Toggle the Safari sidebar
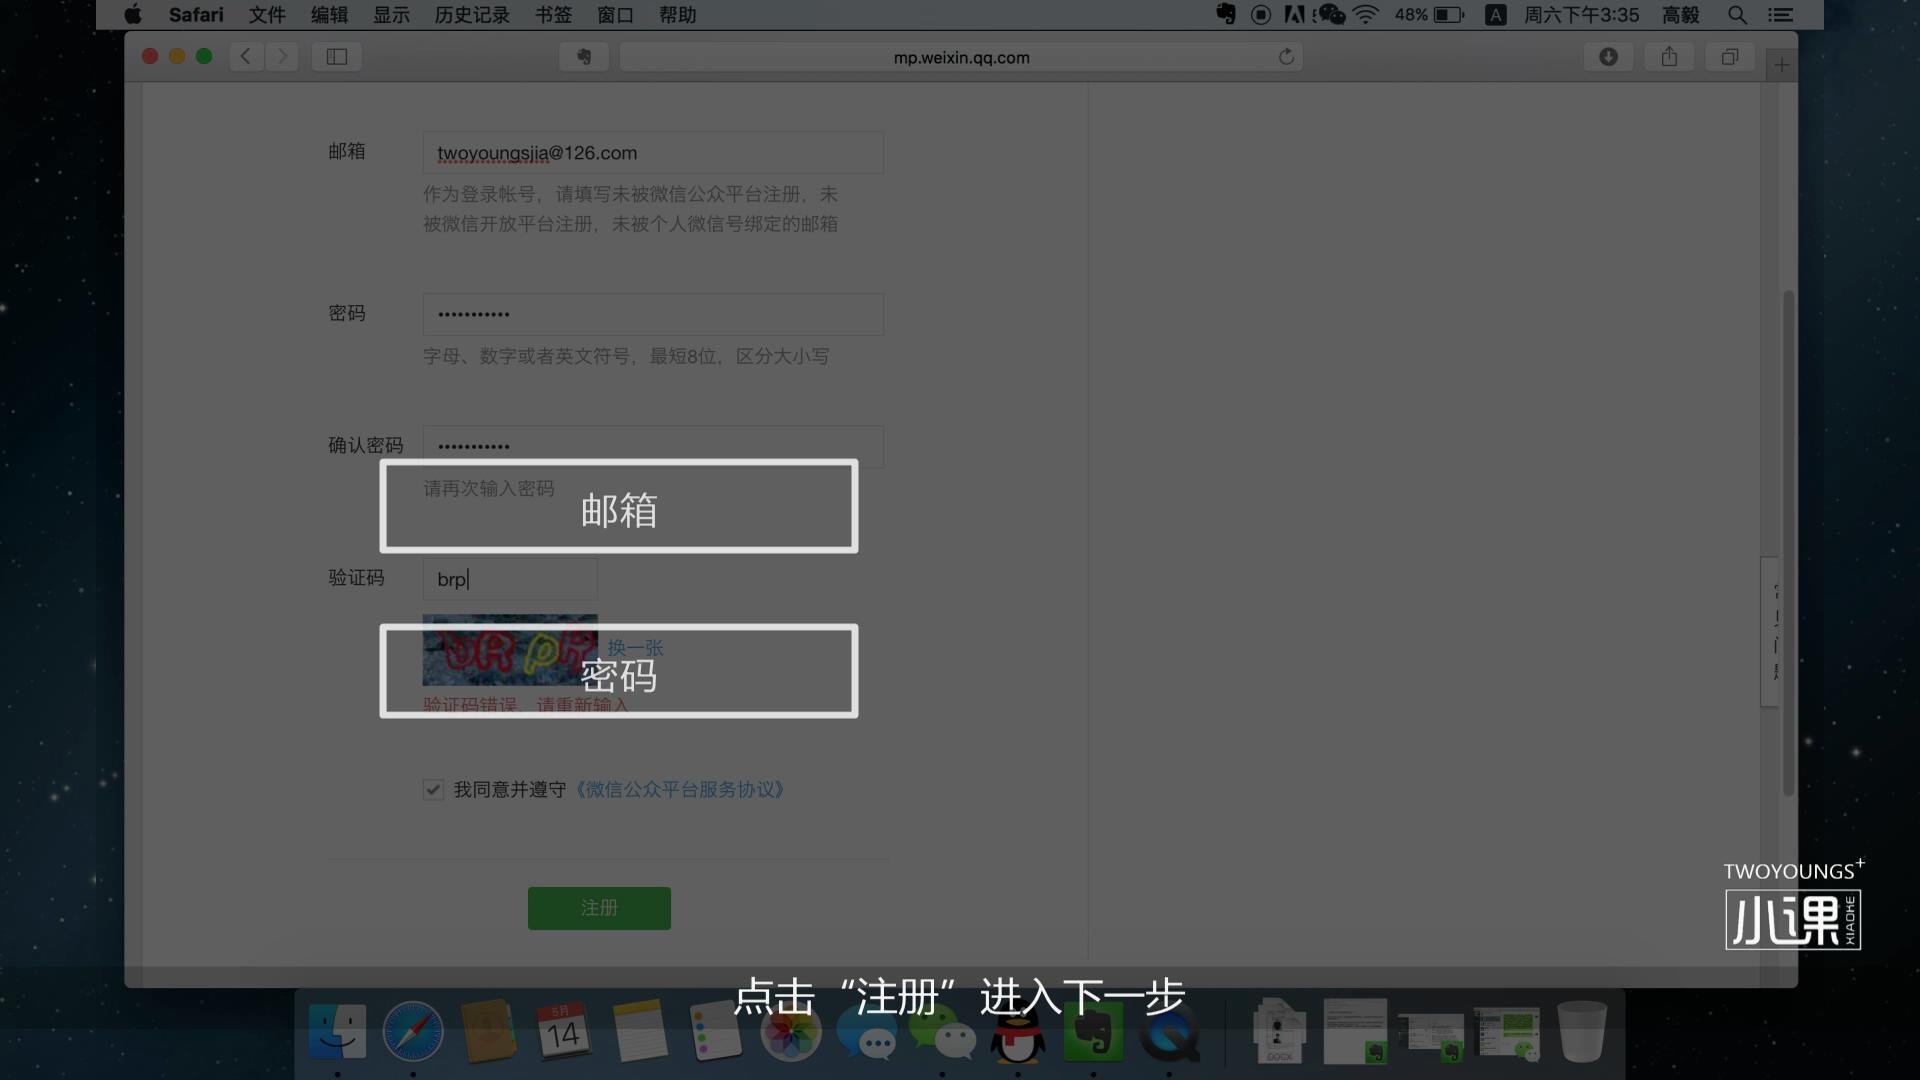The height and width of the screenshot is (1080, 1920). click(336, 56)
